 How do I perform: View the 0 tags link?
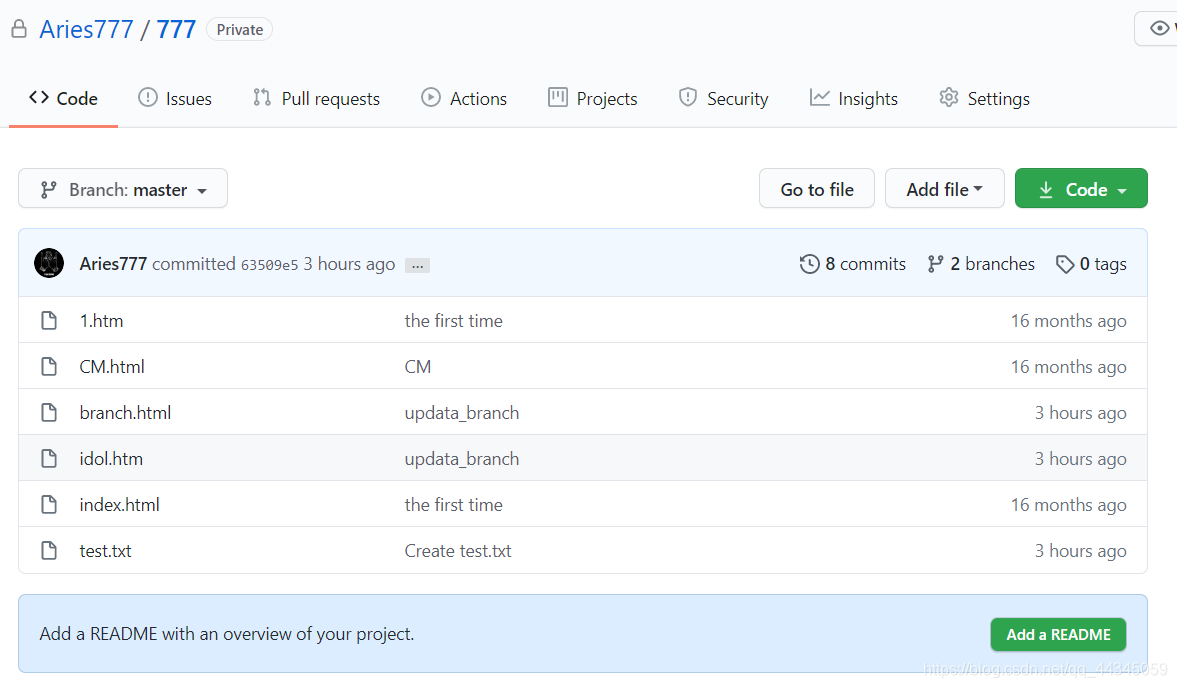[x=1091, y=264]
